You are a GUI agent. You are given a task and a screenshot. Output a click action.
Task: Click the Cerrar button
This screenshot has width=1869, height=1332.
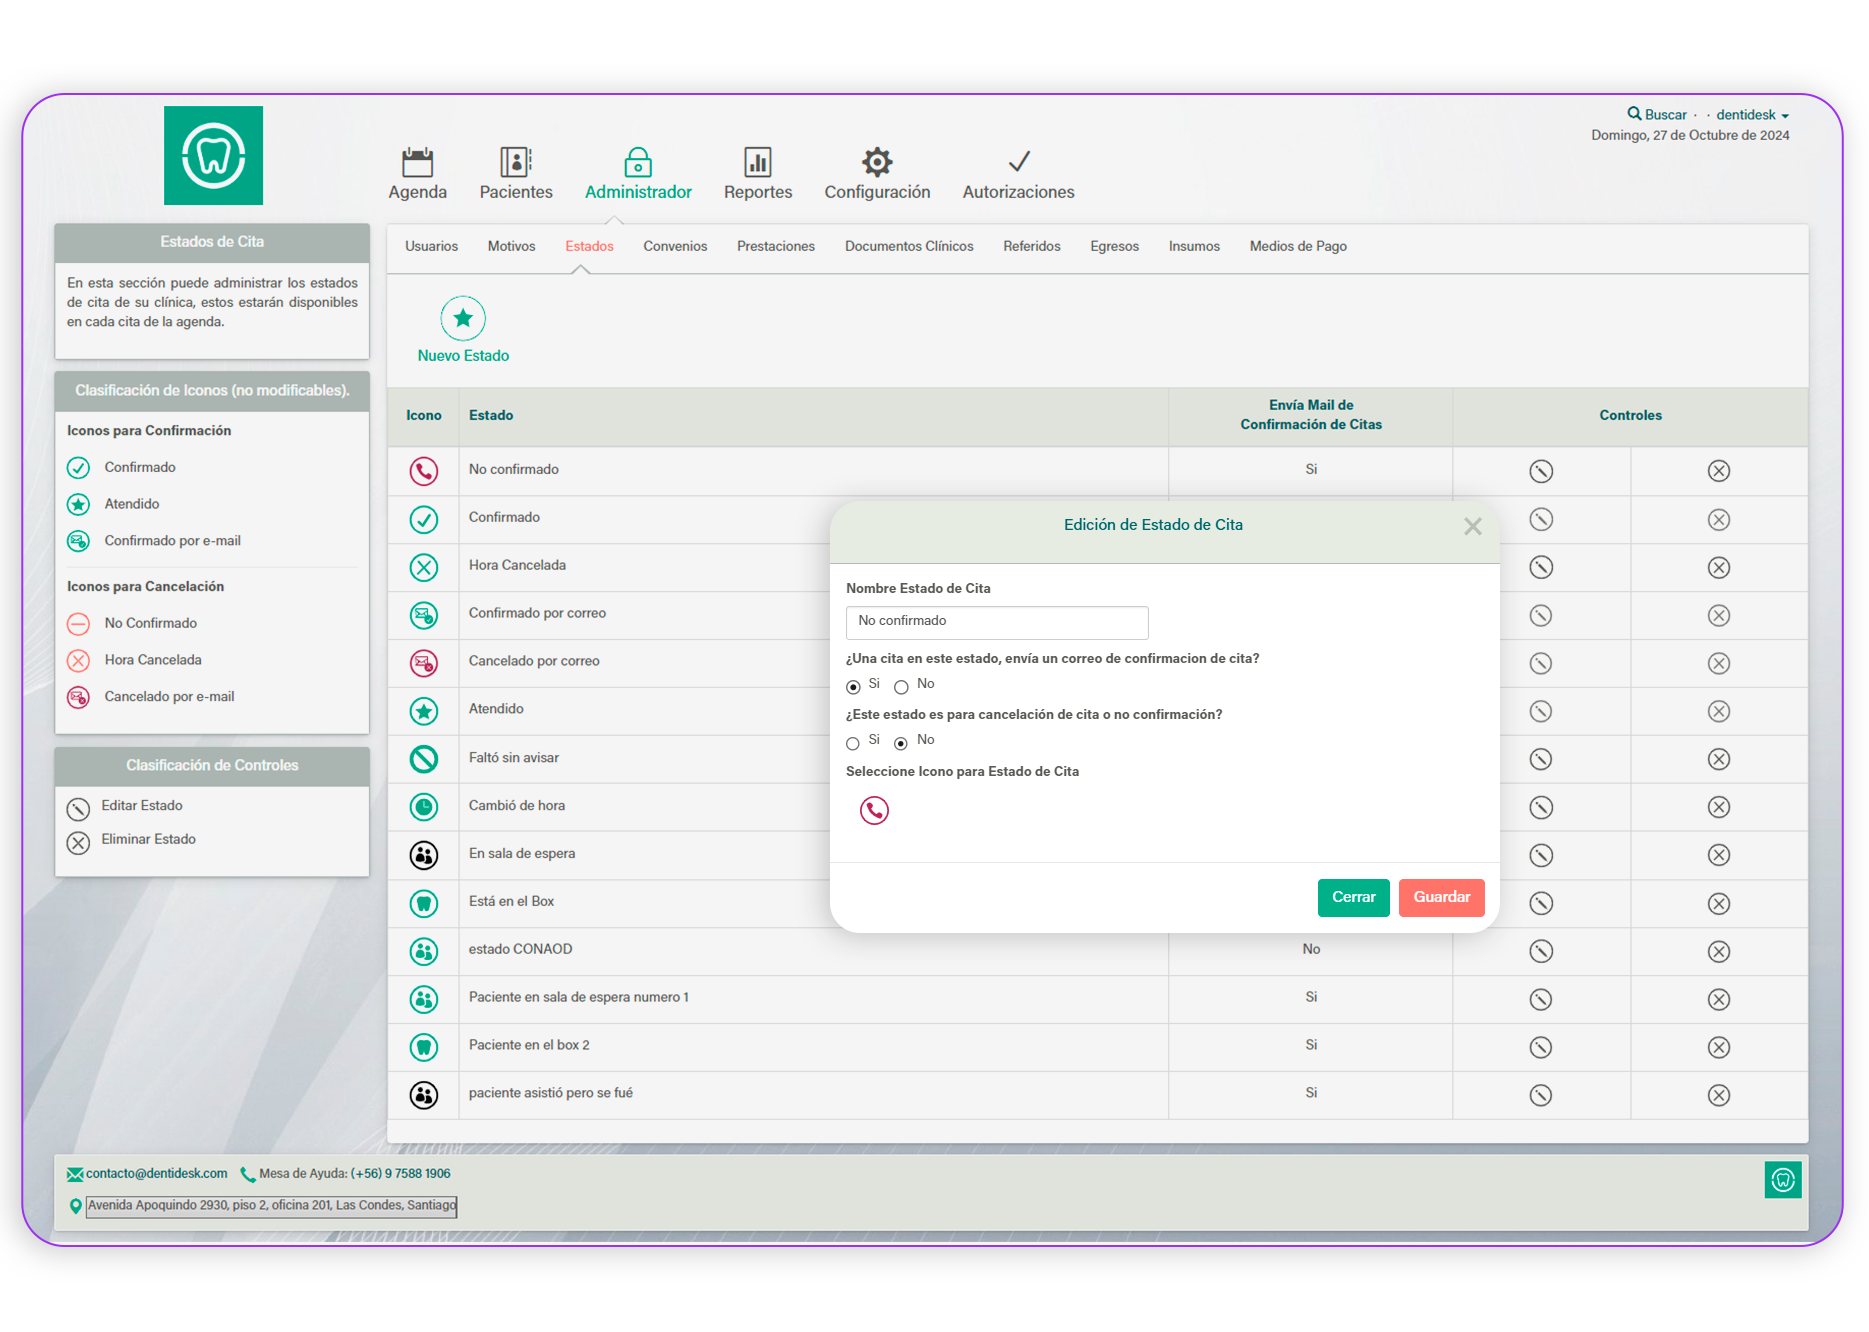1353,897
